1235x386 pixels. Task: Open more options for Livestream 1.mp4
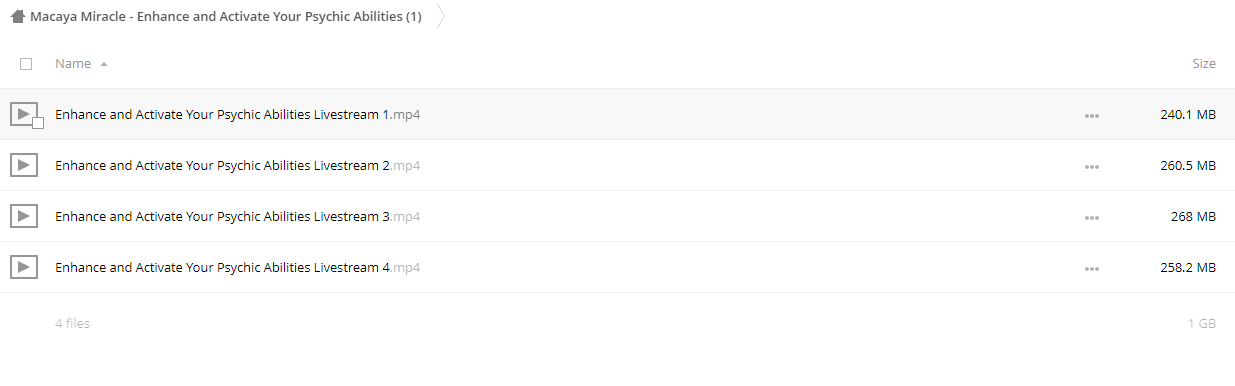coord(1091,116)
